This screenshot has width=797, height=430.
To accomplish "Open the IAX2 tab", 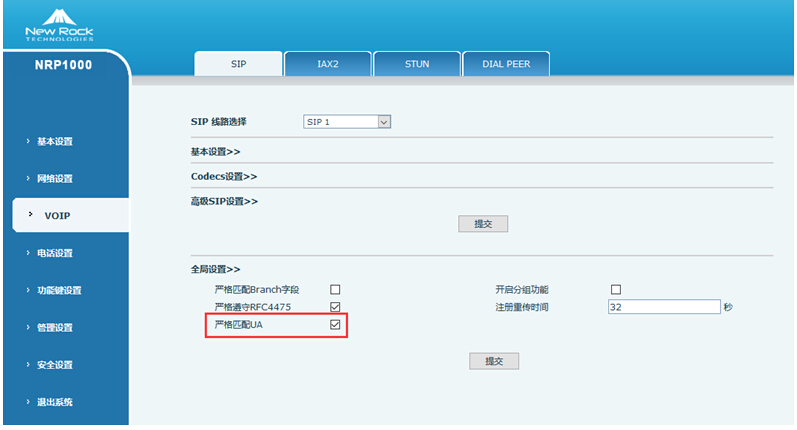I will tap(328, 64).
